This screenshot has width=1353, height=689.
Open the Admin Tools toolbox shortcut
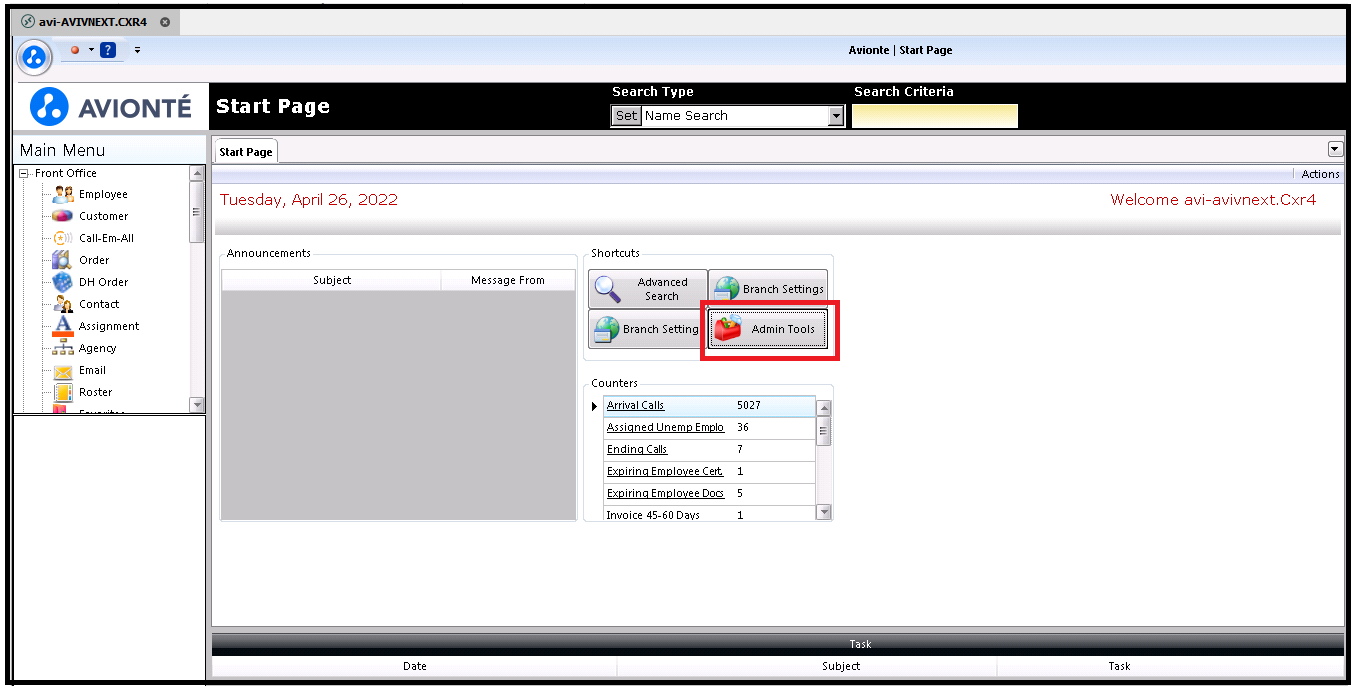[768, 329]
